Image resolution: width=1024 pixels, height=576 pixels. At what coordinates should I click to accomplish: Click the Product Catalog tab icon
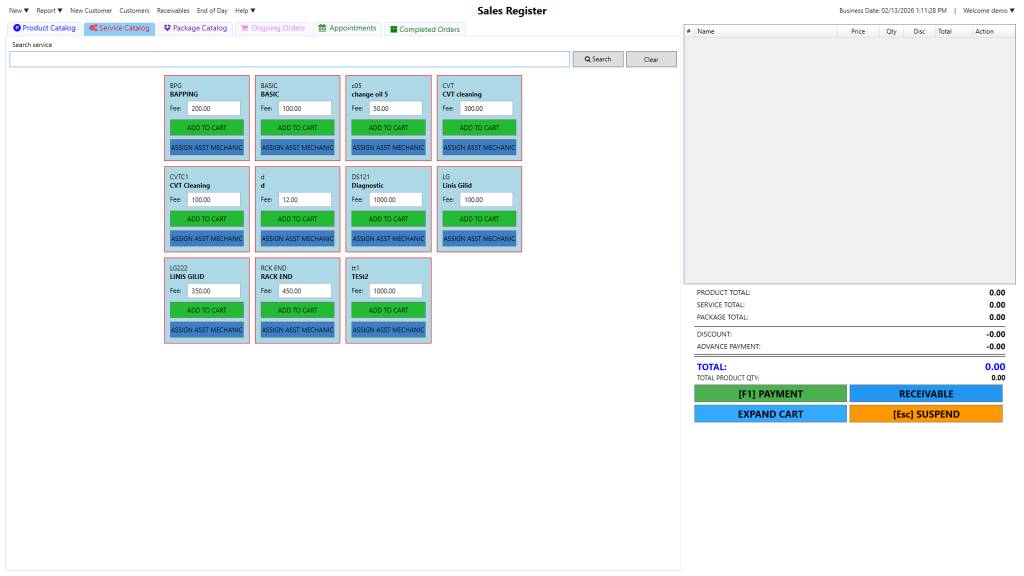(x=17, y=28)
